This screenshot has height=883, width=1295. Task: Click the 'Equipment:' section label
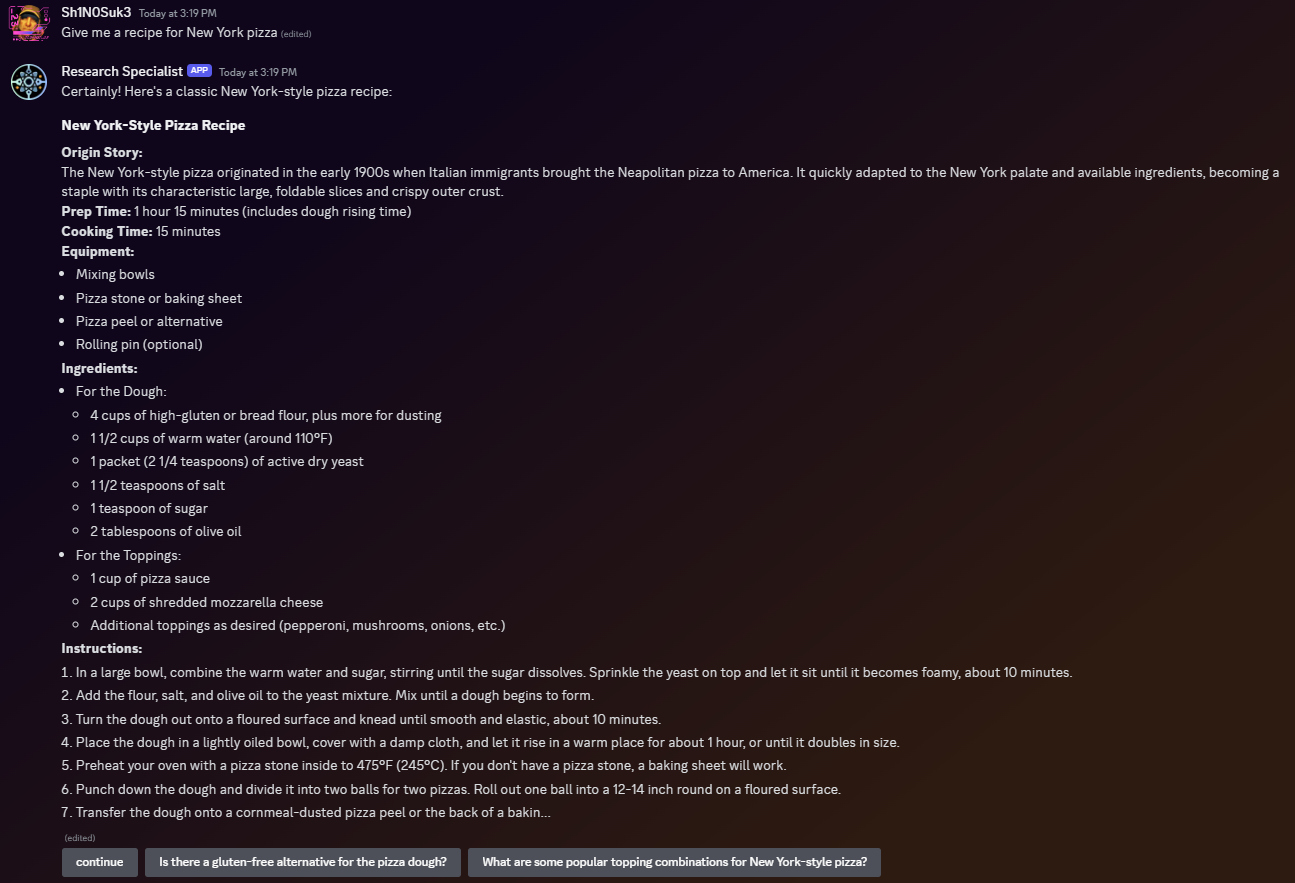pos(98,251)
